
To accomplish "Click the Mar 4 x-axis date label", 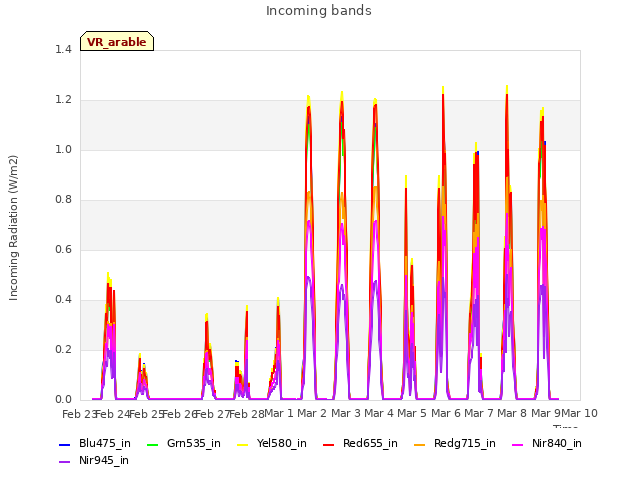I will 379,413.
